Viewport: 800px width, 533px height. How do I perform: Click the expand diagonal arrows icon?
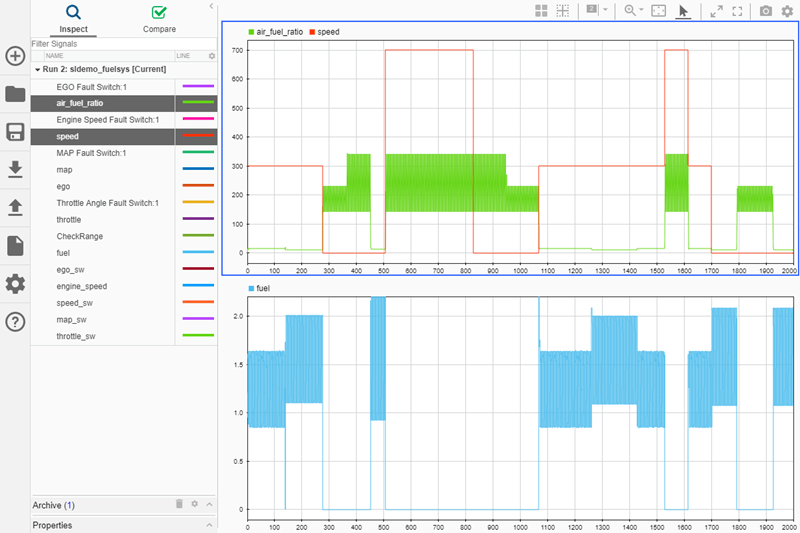click(x=716, y=11)
